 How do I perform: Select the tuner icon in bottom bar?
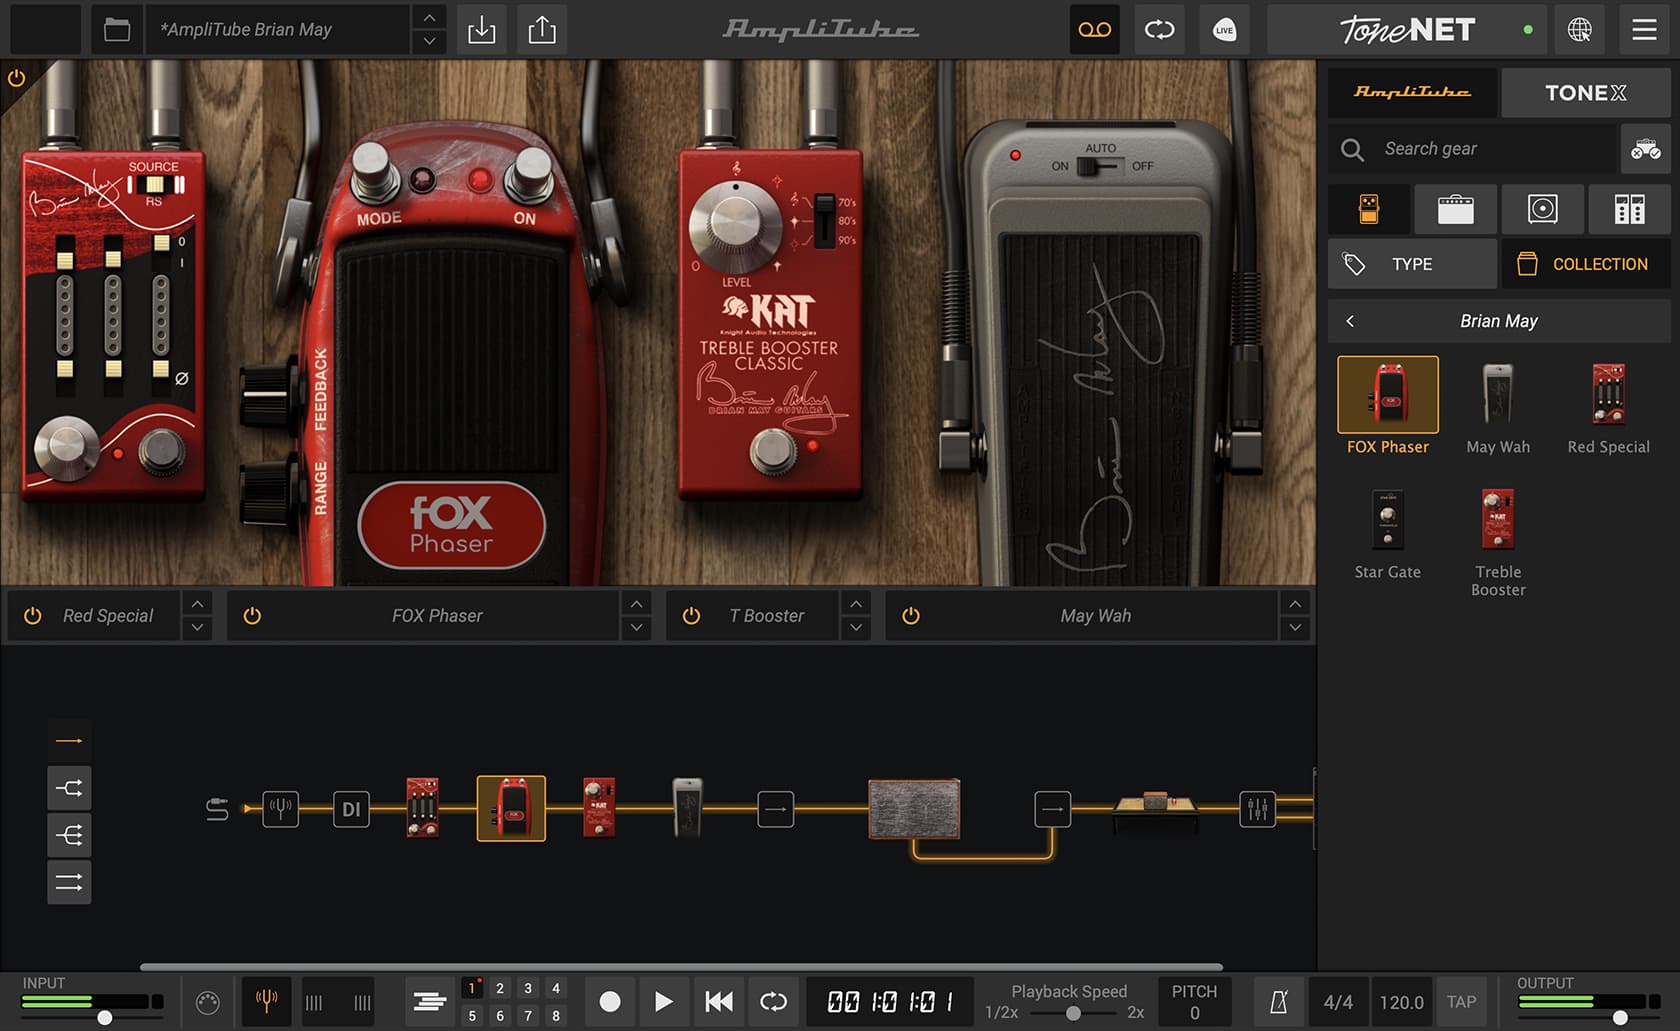point(266,1001)
